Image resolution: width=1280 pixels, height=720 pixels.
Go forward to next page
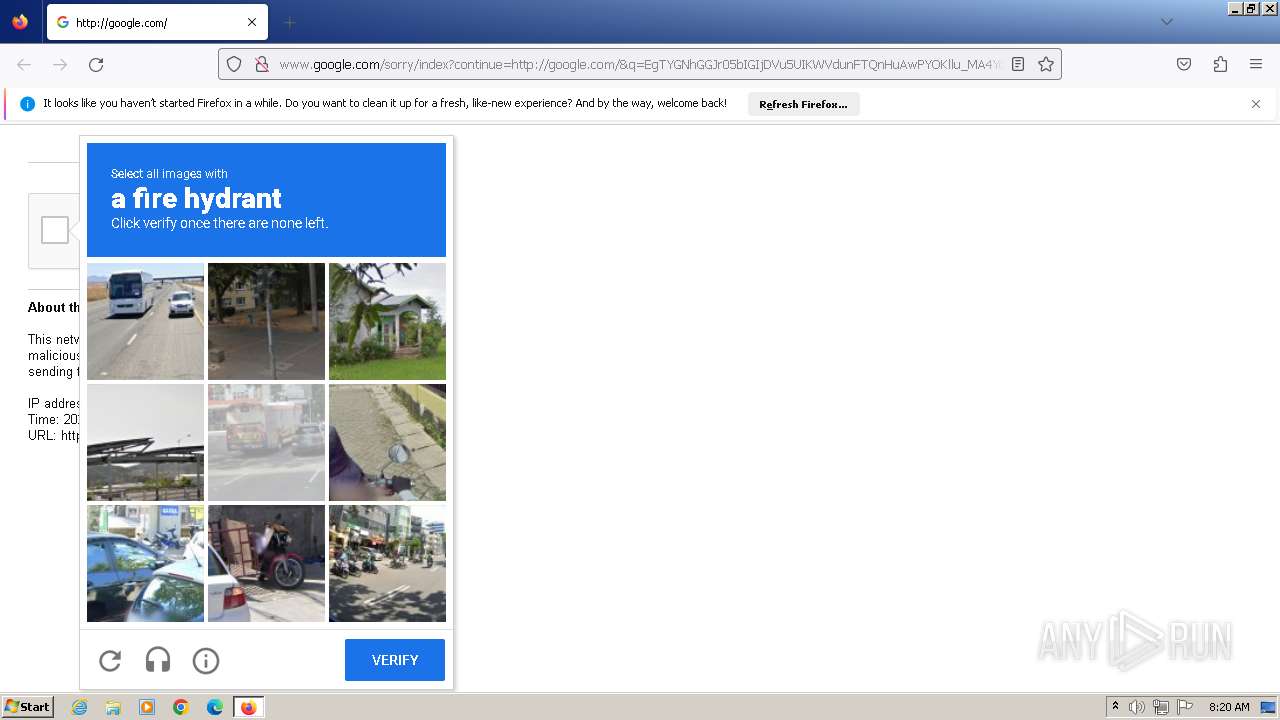point(60,64)
